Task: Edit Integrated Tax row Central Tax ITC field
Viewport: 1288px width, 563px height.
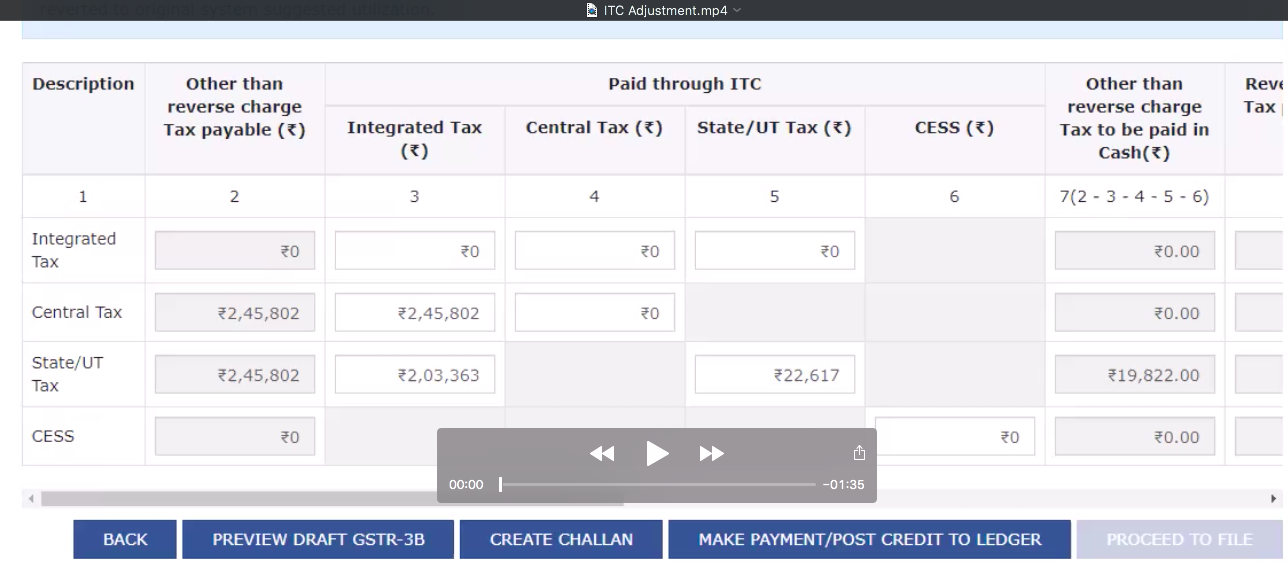Action: pos(595,251)
